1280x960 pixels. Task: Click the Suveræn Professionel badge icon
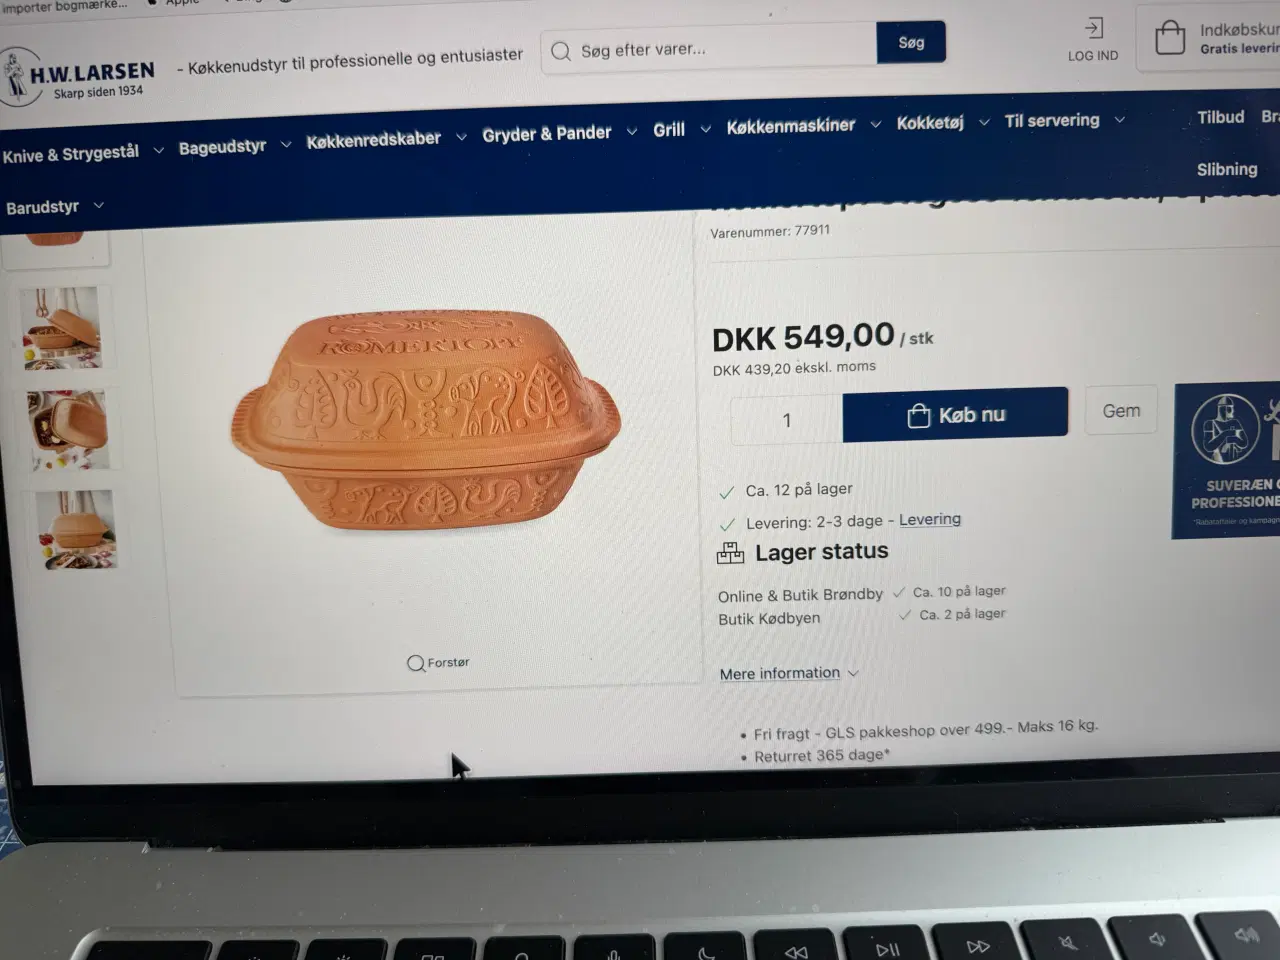(1225, 429)
